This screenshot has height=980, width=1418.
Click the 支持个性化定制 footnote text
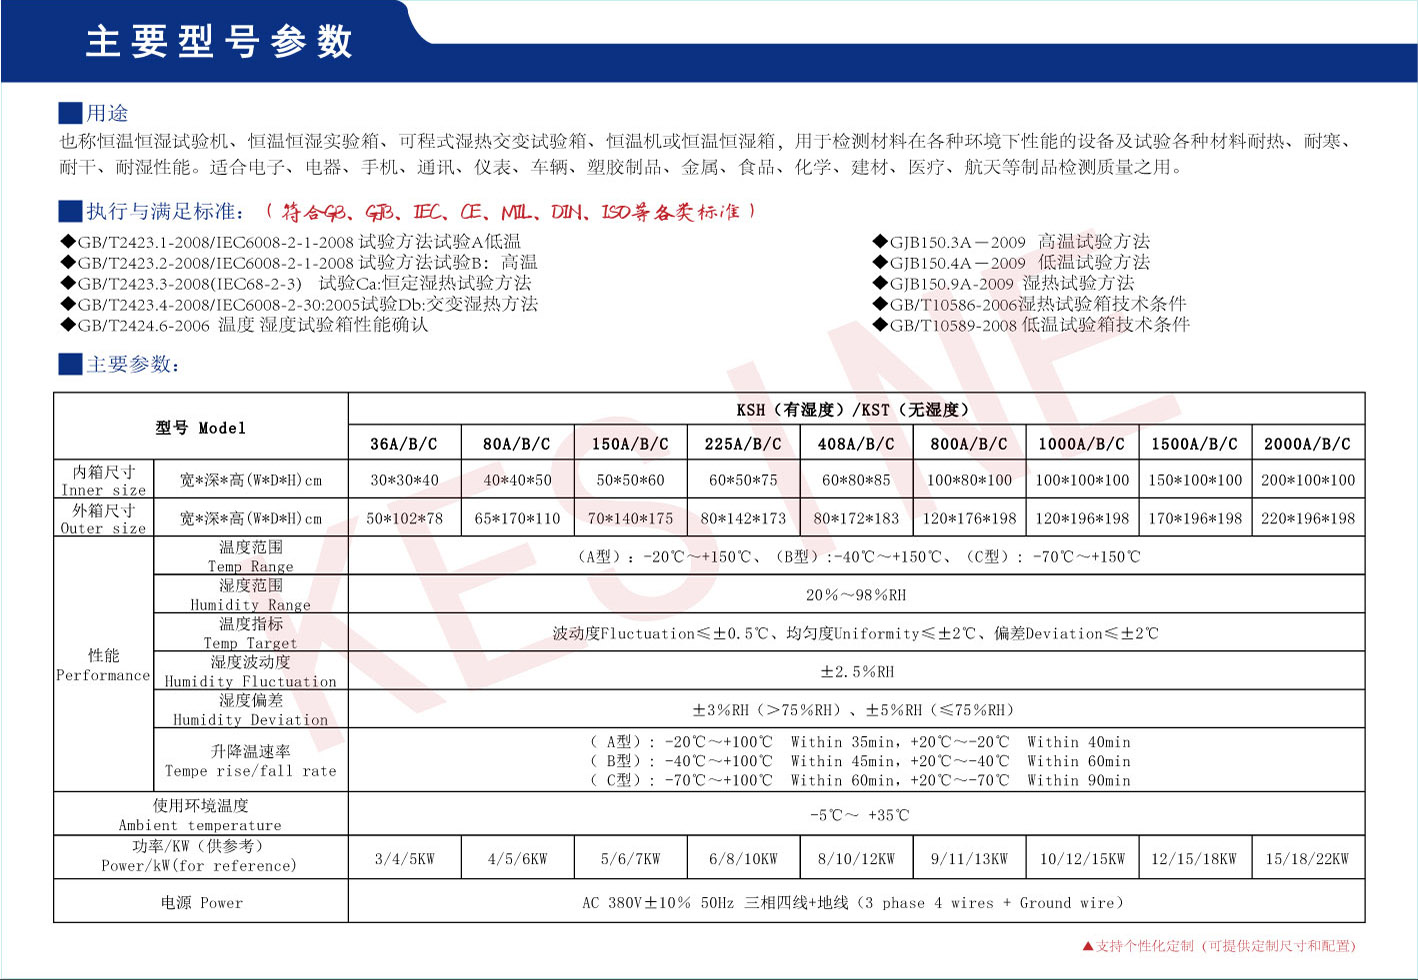click(x=1219, y=946)
